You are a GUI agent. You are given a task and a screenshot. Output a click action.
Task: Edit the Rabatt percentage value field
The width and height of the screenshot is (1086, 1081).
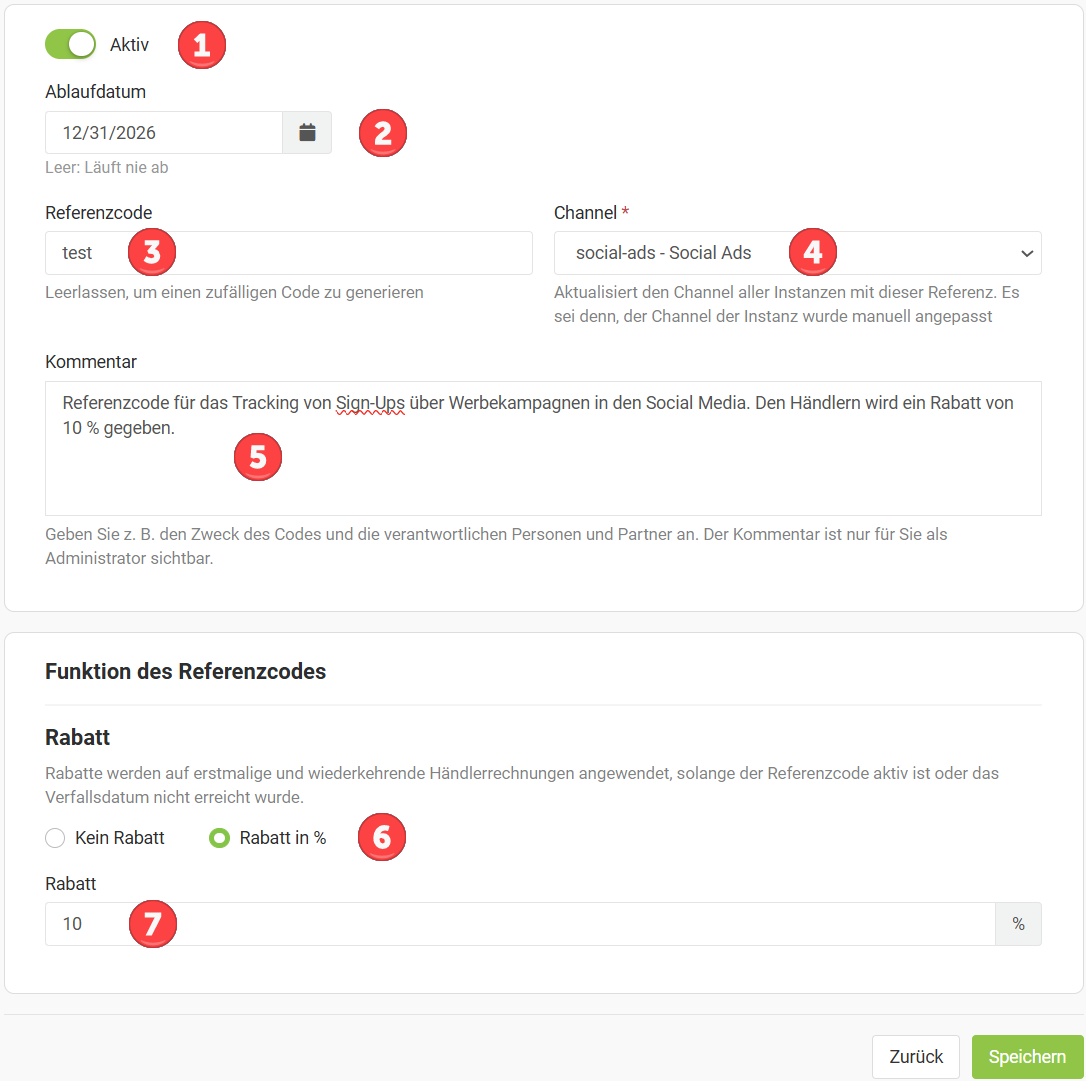point(520,924)
